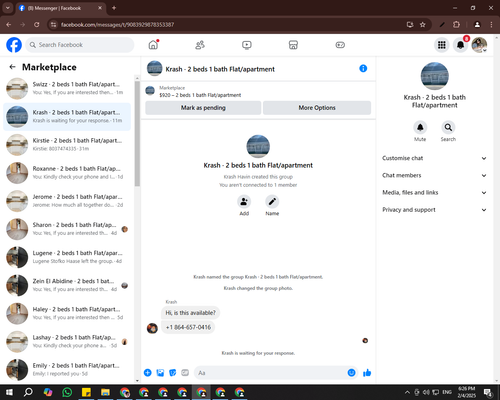
Task: Click More Options button
Action: click(x=317, y=108)
